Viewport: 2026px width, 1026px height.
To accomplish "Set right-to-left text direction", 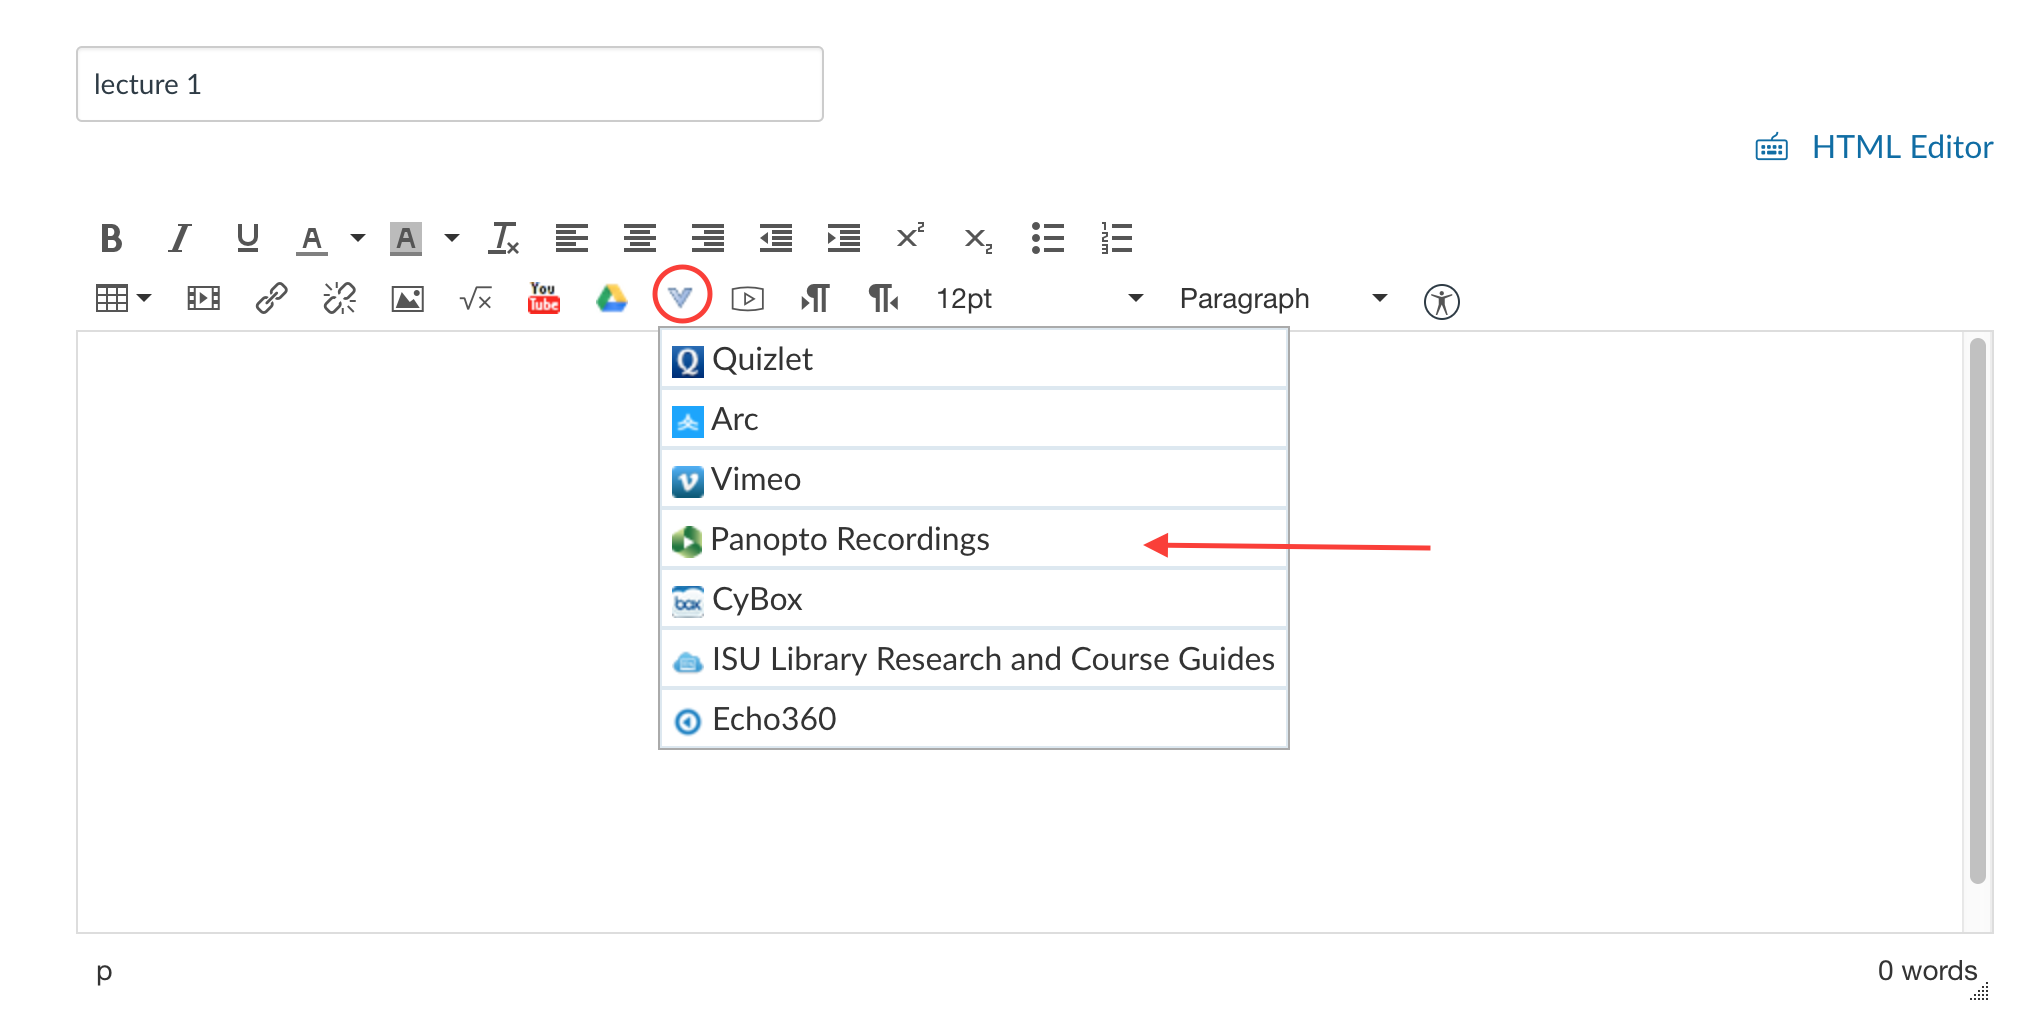I will click(x=884, y=298).
